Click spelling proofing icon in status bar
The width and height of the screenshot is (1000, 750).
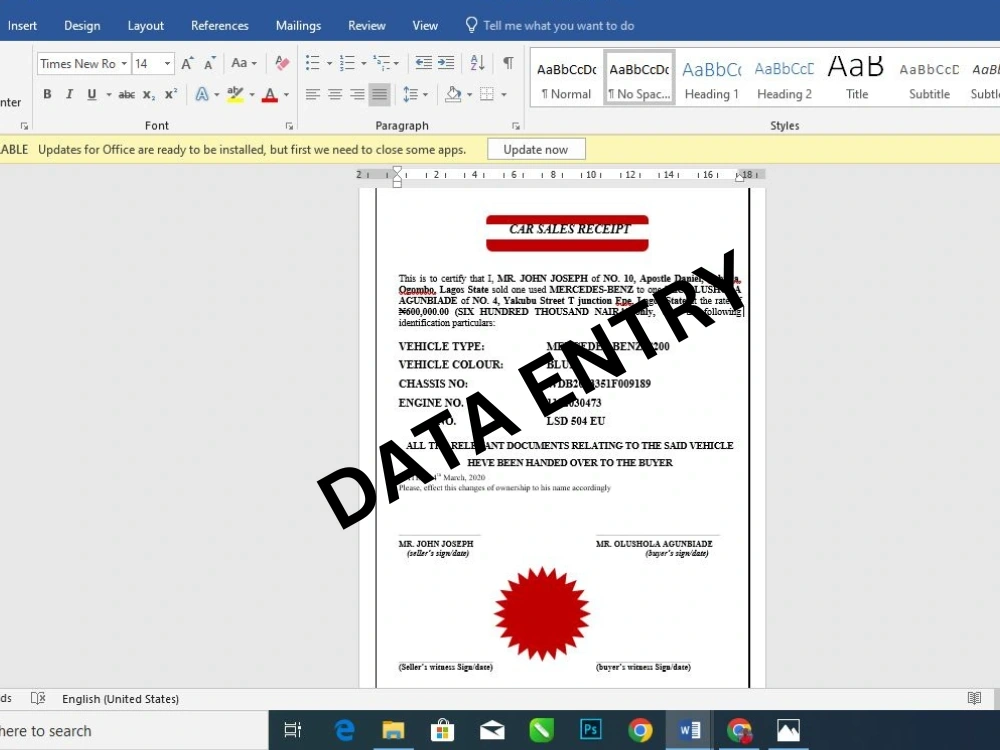(38, 698)
